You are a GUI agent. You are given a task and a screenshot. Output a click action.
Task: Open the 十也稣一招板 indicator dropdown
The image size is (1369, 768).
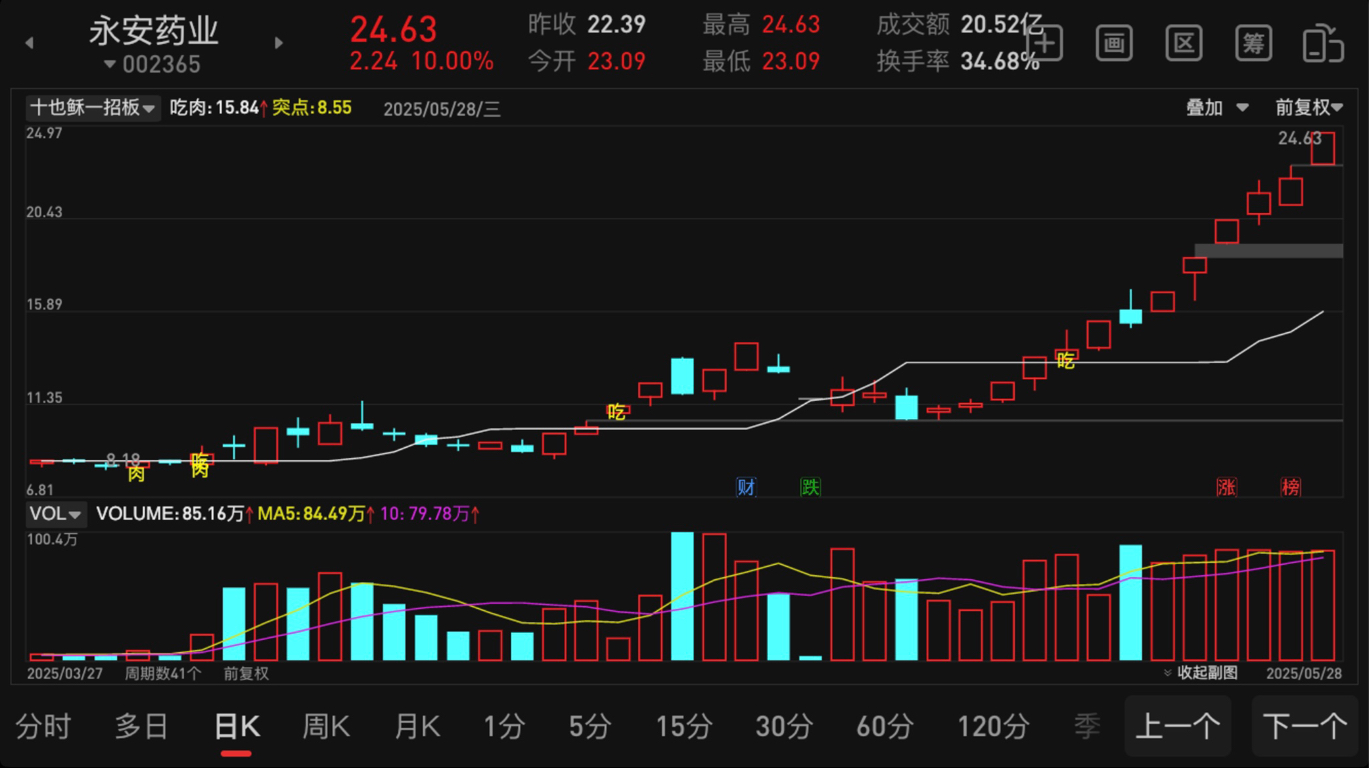click(92, 108)
